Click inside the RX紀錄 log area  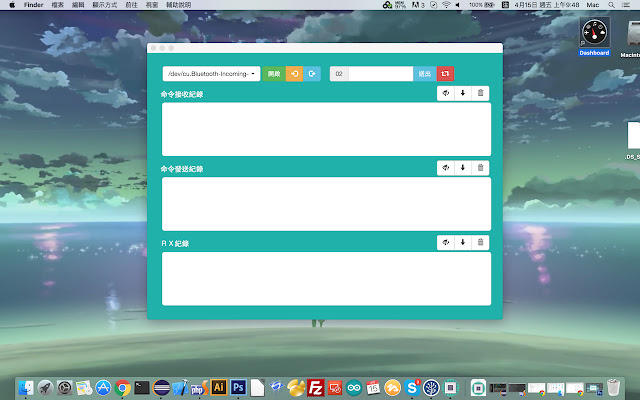tap(327, 279)
